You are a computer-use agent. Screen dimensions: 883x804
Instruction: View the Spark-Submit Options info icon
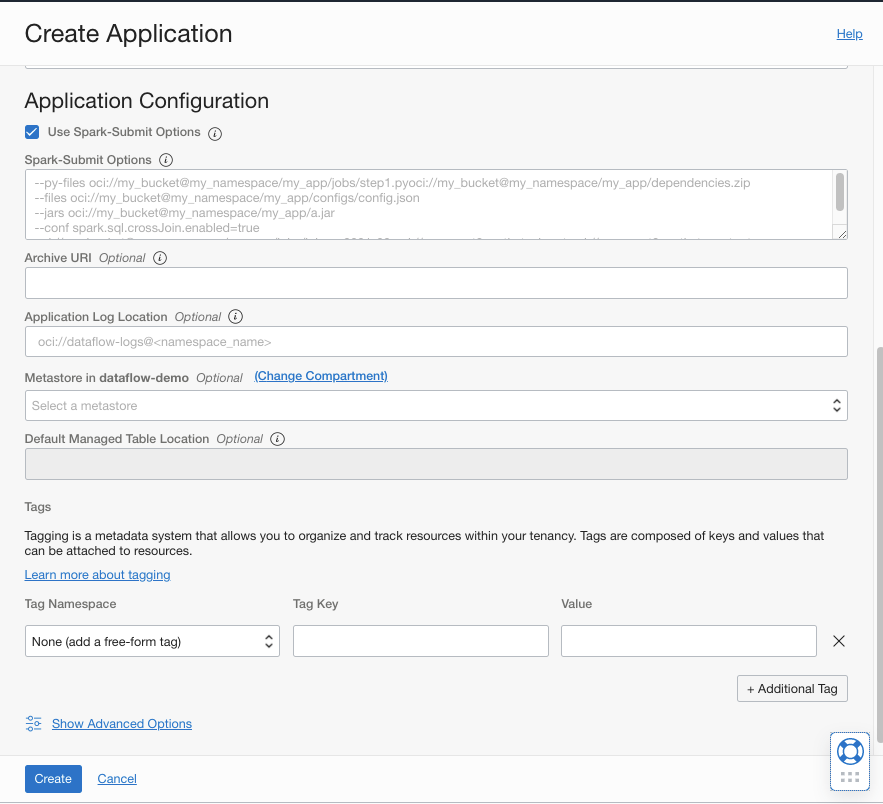tap(166, 160)
